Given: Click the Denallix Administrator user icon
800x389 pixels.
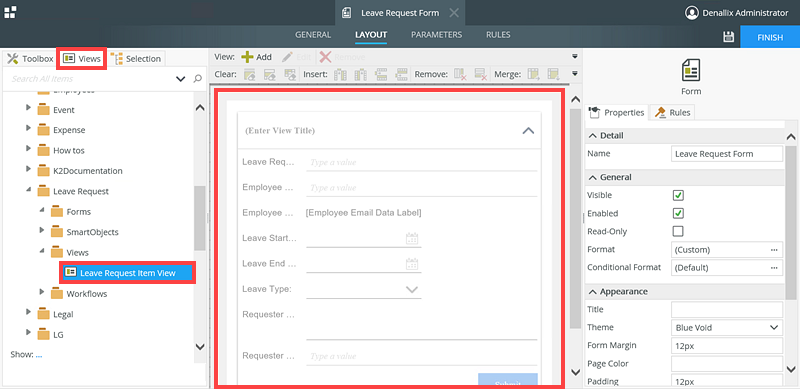Looking at the screenshot, I should point(691,13).
